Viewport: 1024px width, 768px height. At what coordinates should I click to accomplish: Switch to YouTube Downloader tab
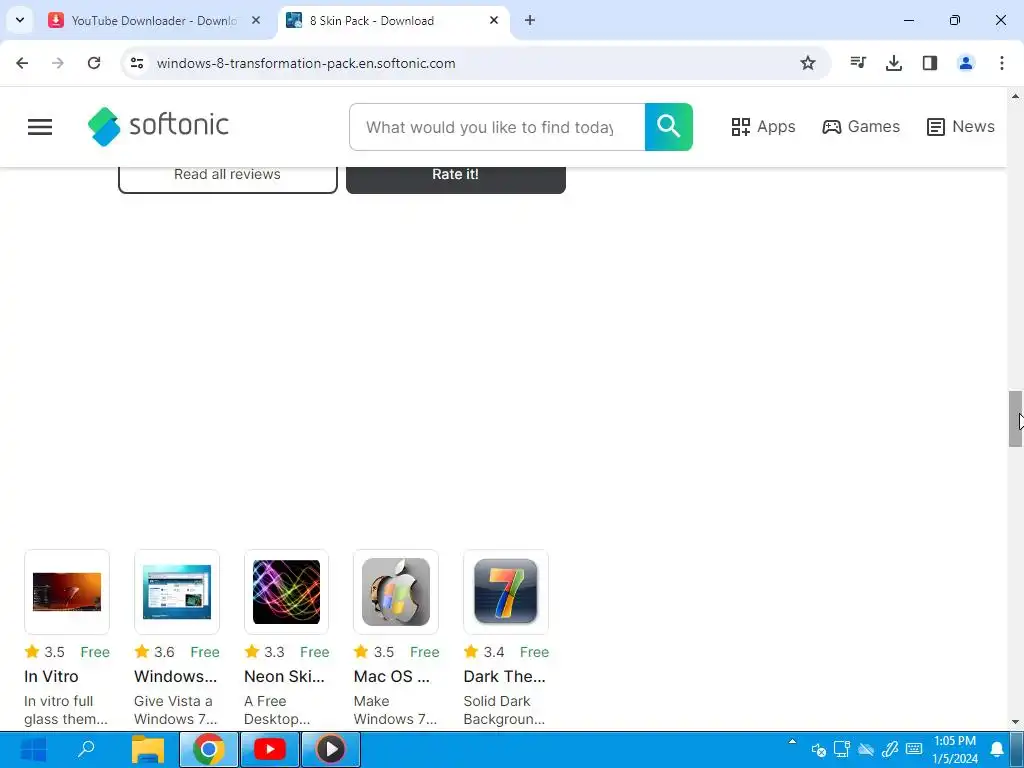155,21
